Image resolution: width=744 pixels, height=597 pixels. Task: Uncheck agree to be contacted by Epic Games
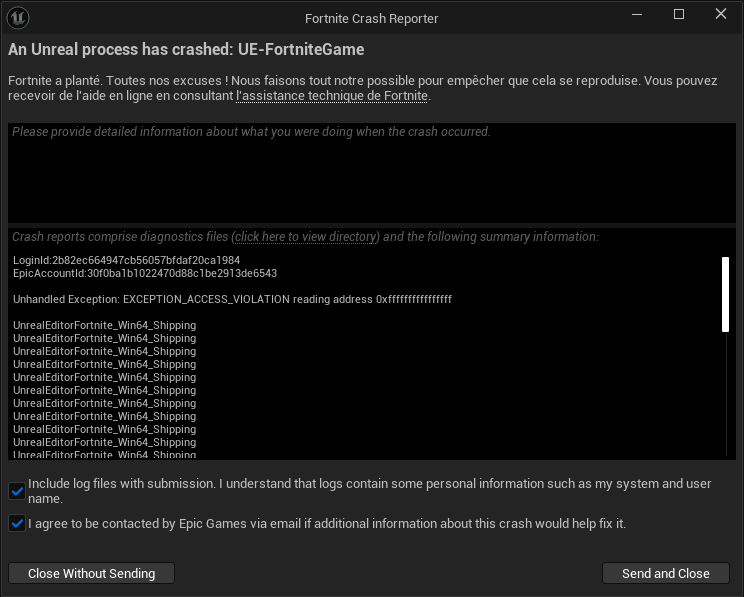coord(17,523)
